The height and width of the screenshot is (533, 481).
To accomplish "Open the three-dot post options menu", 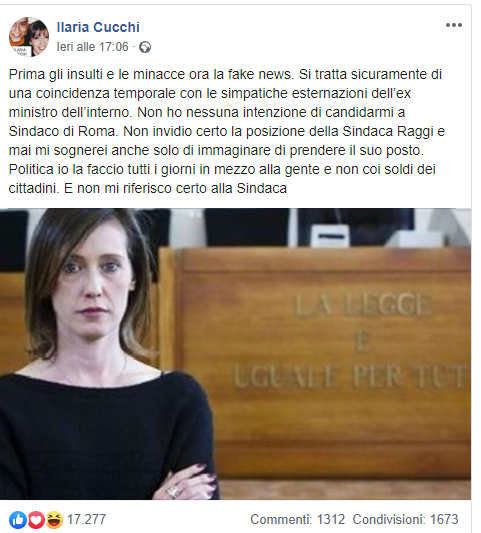I will click(454, 25).
